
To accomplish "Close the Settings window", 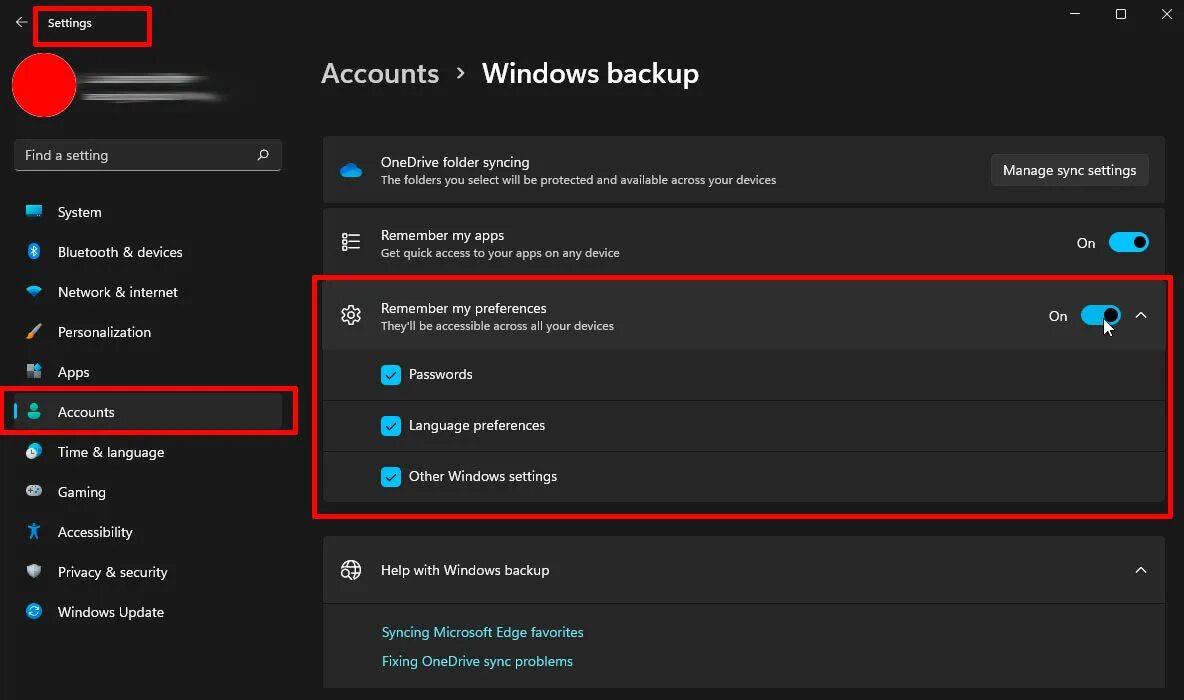I will [x=1167, y=14].
